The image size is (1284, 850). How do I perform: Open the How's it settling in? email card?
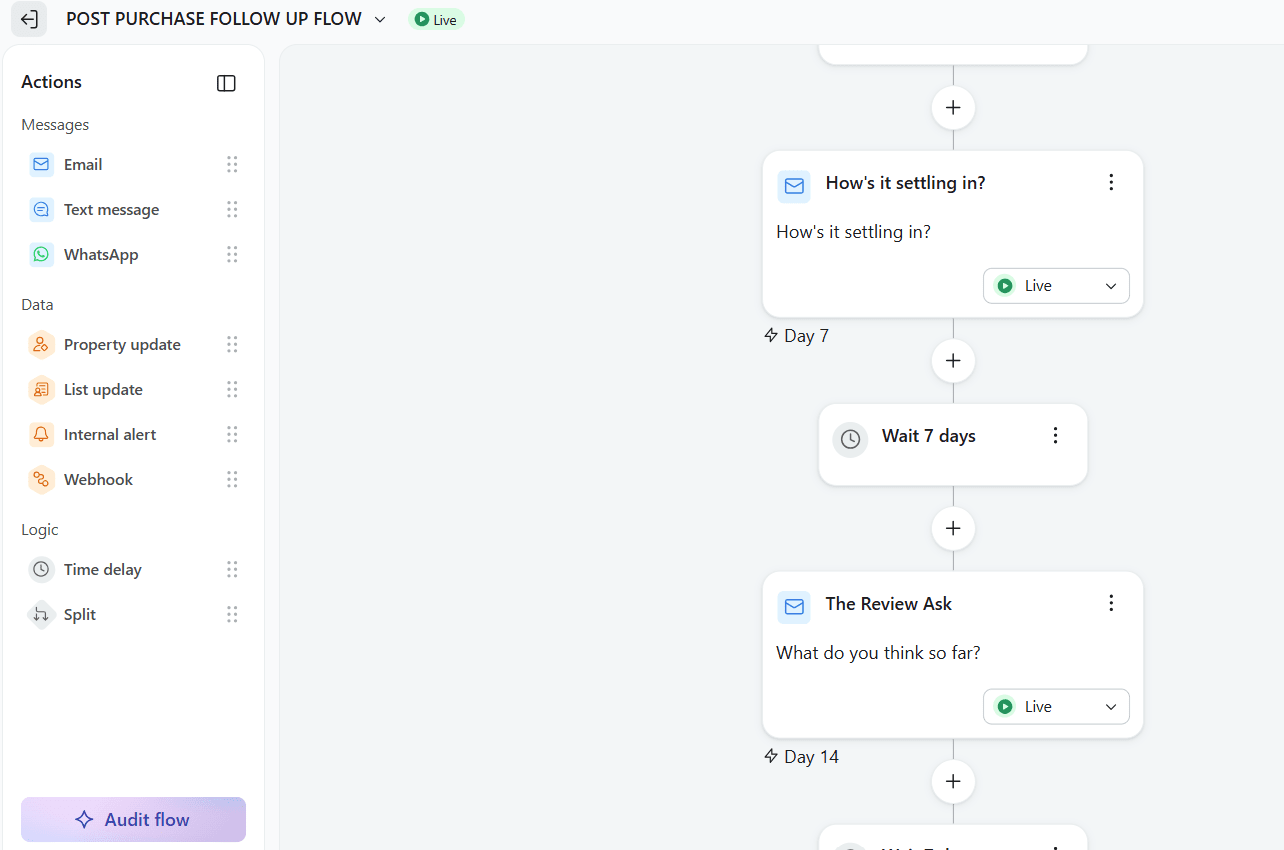(x=953, y=234)
